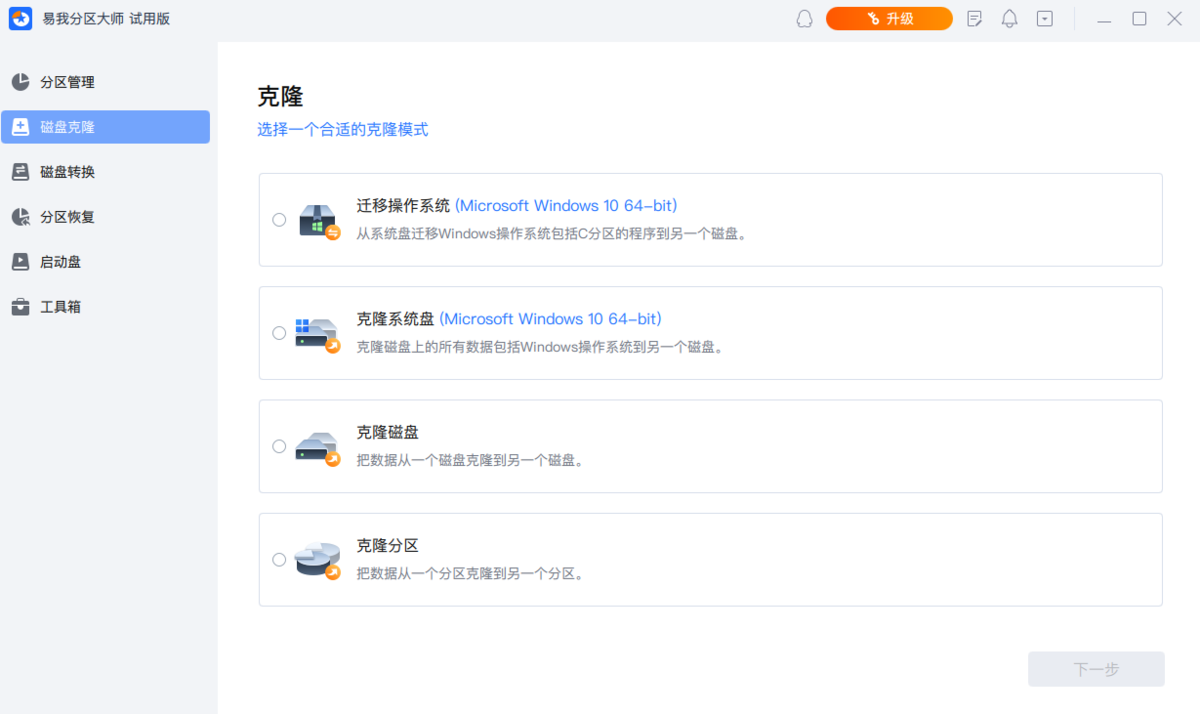Click the 升级 upgrade button

(889, 18)
